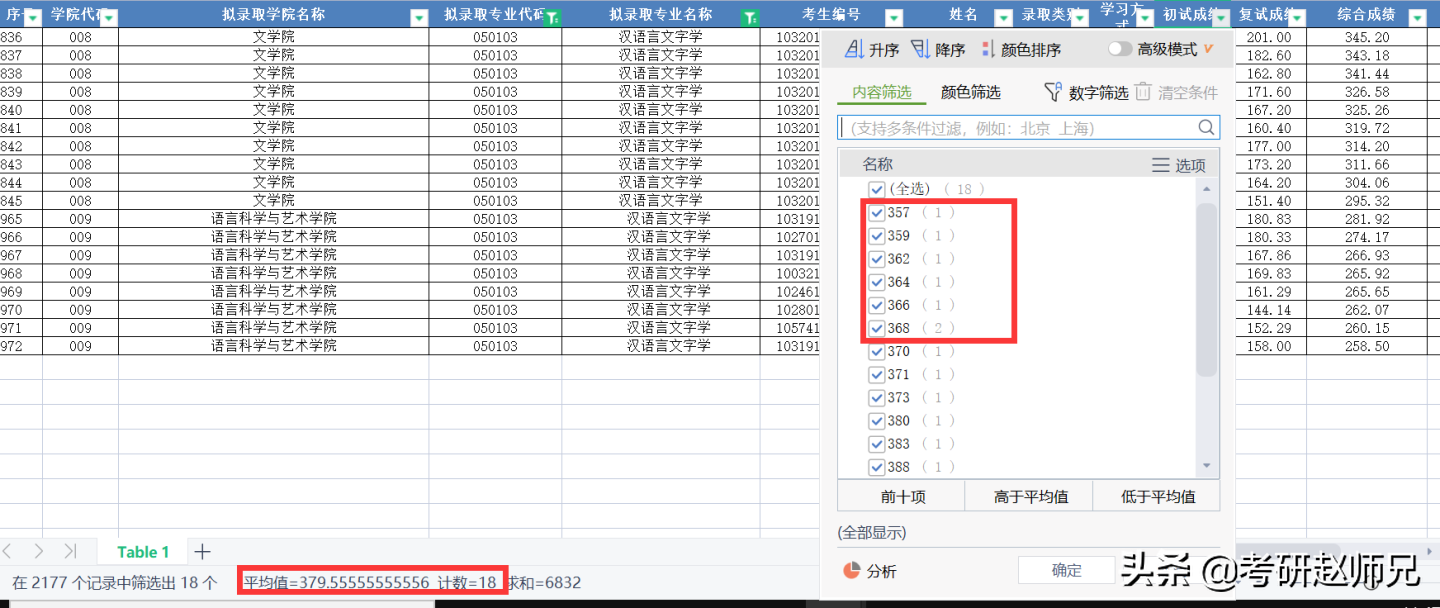Image resolution: width=1440 pixels, height=608 pixels.
Task: Click the magnifier icon in filter search box
Action: click(1206, 127)
